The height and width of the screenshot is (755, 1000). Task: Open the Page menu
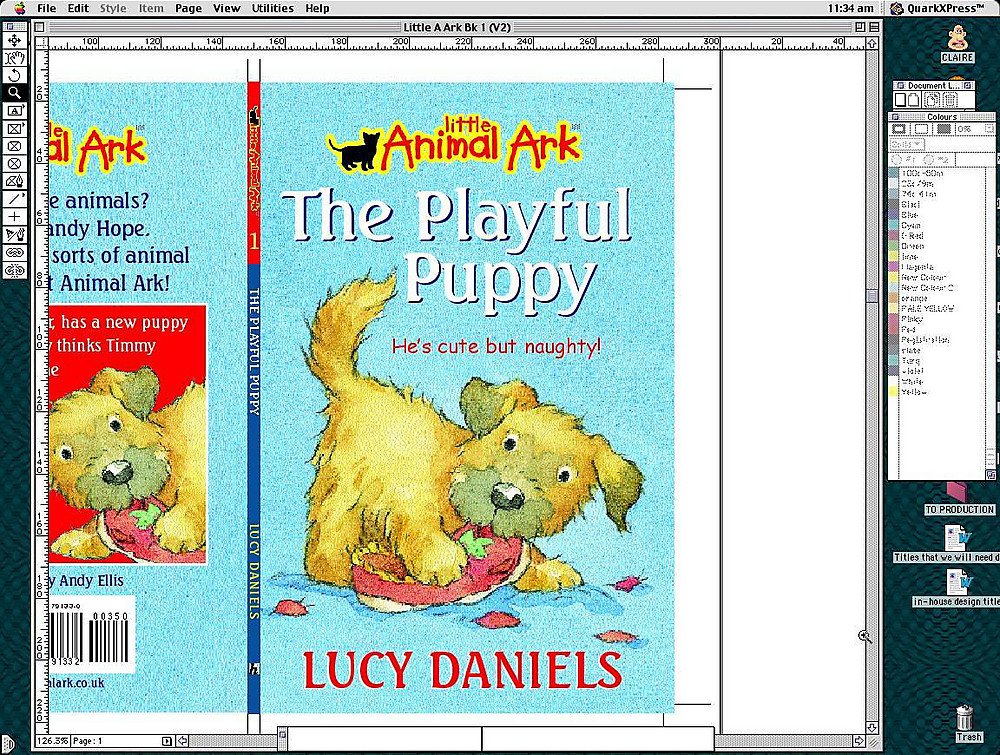click(188, 8)
